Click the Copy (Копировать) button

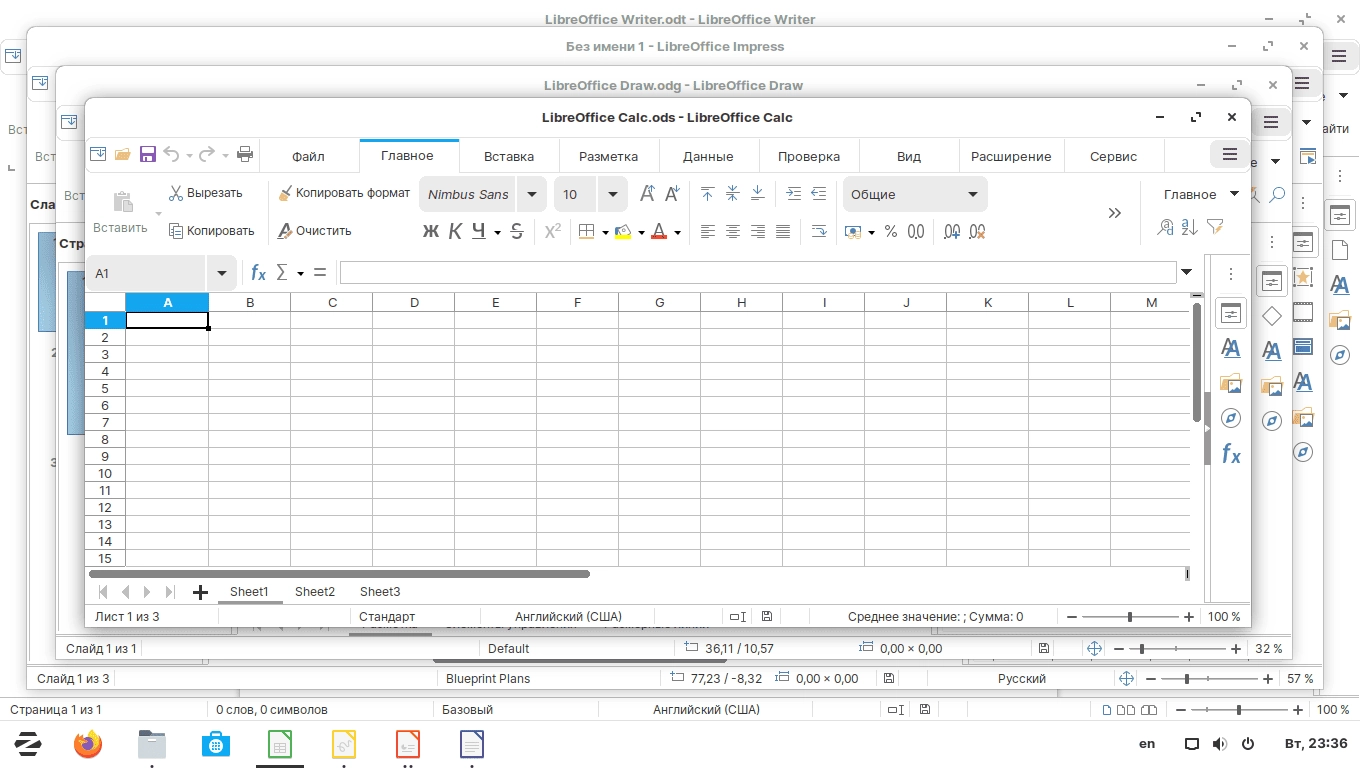(212, 231)
